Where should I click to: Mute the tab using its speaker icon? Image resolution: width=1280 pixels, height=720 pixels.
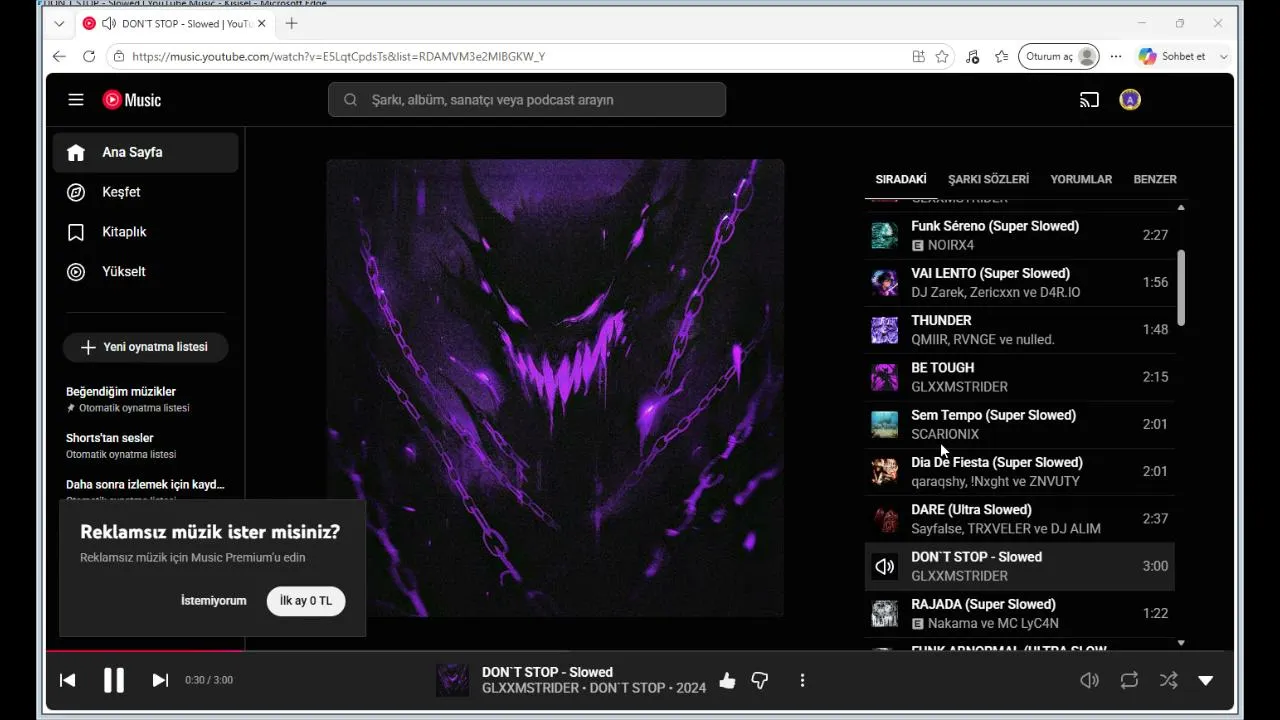[x=108, y=23]
